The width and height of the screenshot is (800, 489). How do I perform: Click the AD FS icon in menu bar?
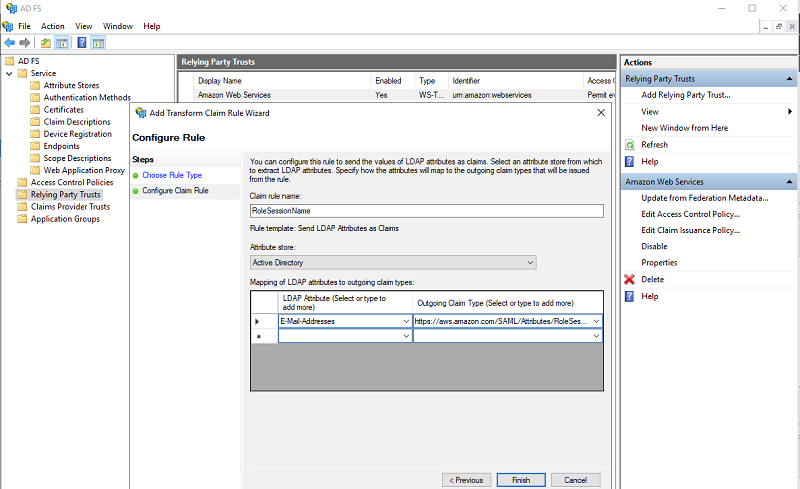point(8,26)
